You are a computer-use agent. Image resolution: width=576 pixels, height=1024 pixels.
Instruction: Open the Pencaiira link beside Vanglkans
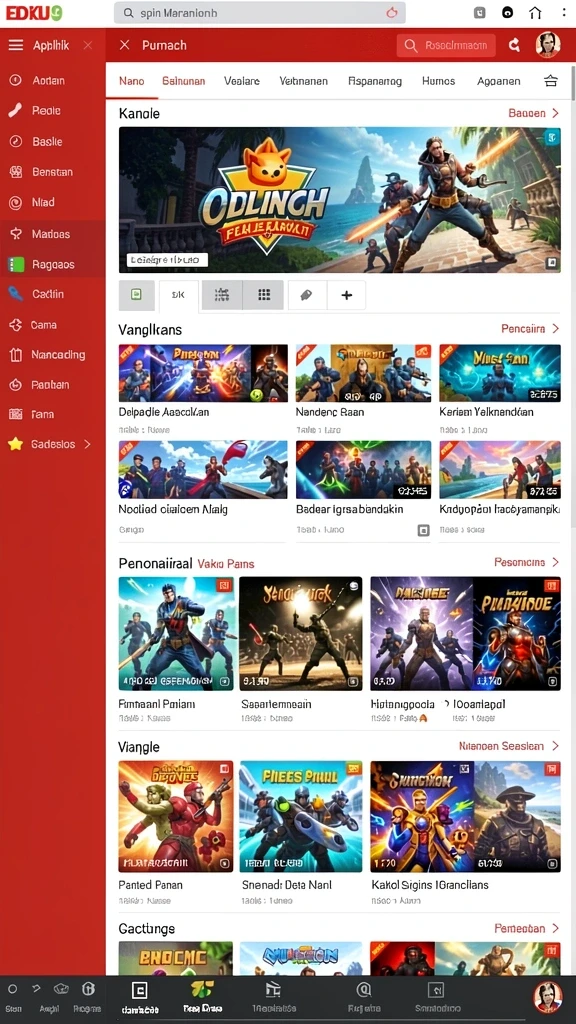pyautogui.click(x=530, y=328)
